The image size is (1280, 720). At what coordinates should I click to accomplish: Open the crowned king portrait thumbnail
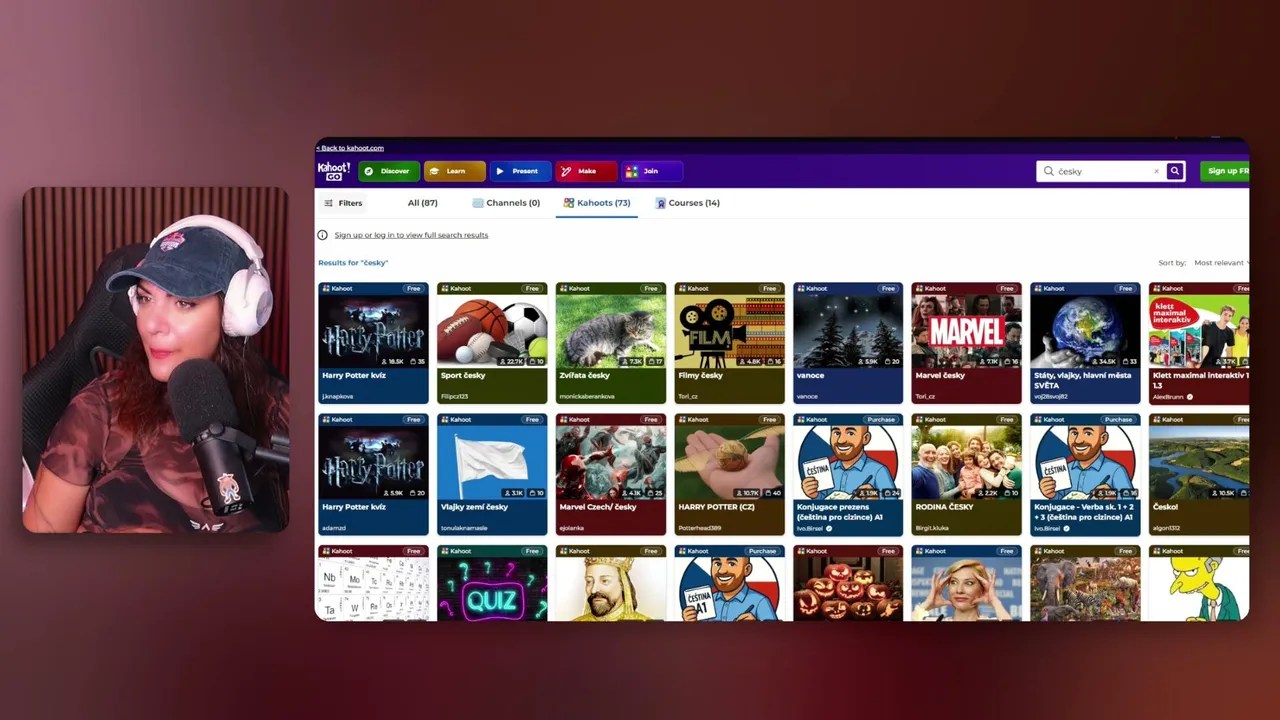point(611,589)
